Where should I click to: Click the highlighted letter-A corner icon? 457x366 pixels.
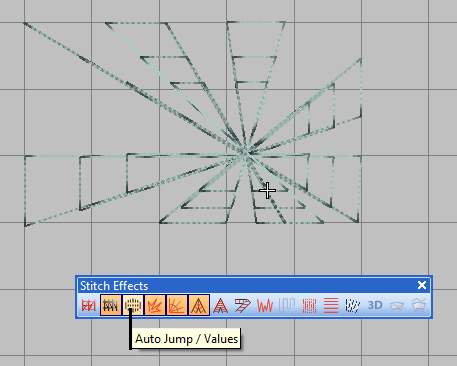(199, 305)
